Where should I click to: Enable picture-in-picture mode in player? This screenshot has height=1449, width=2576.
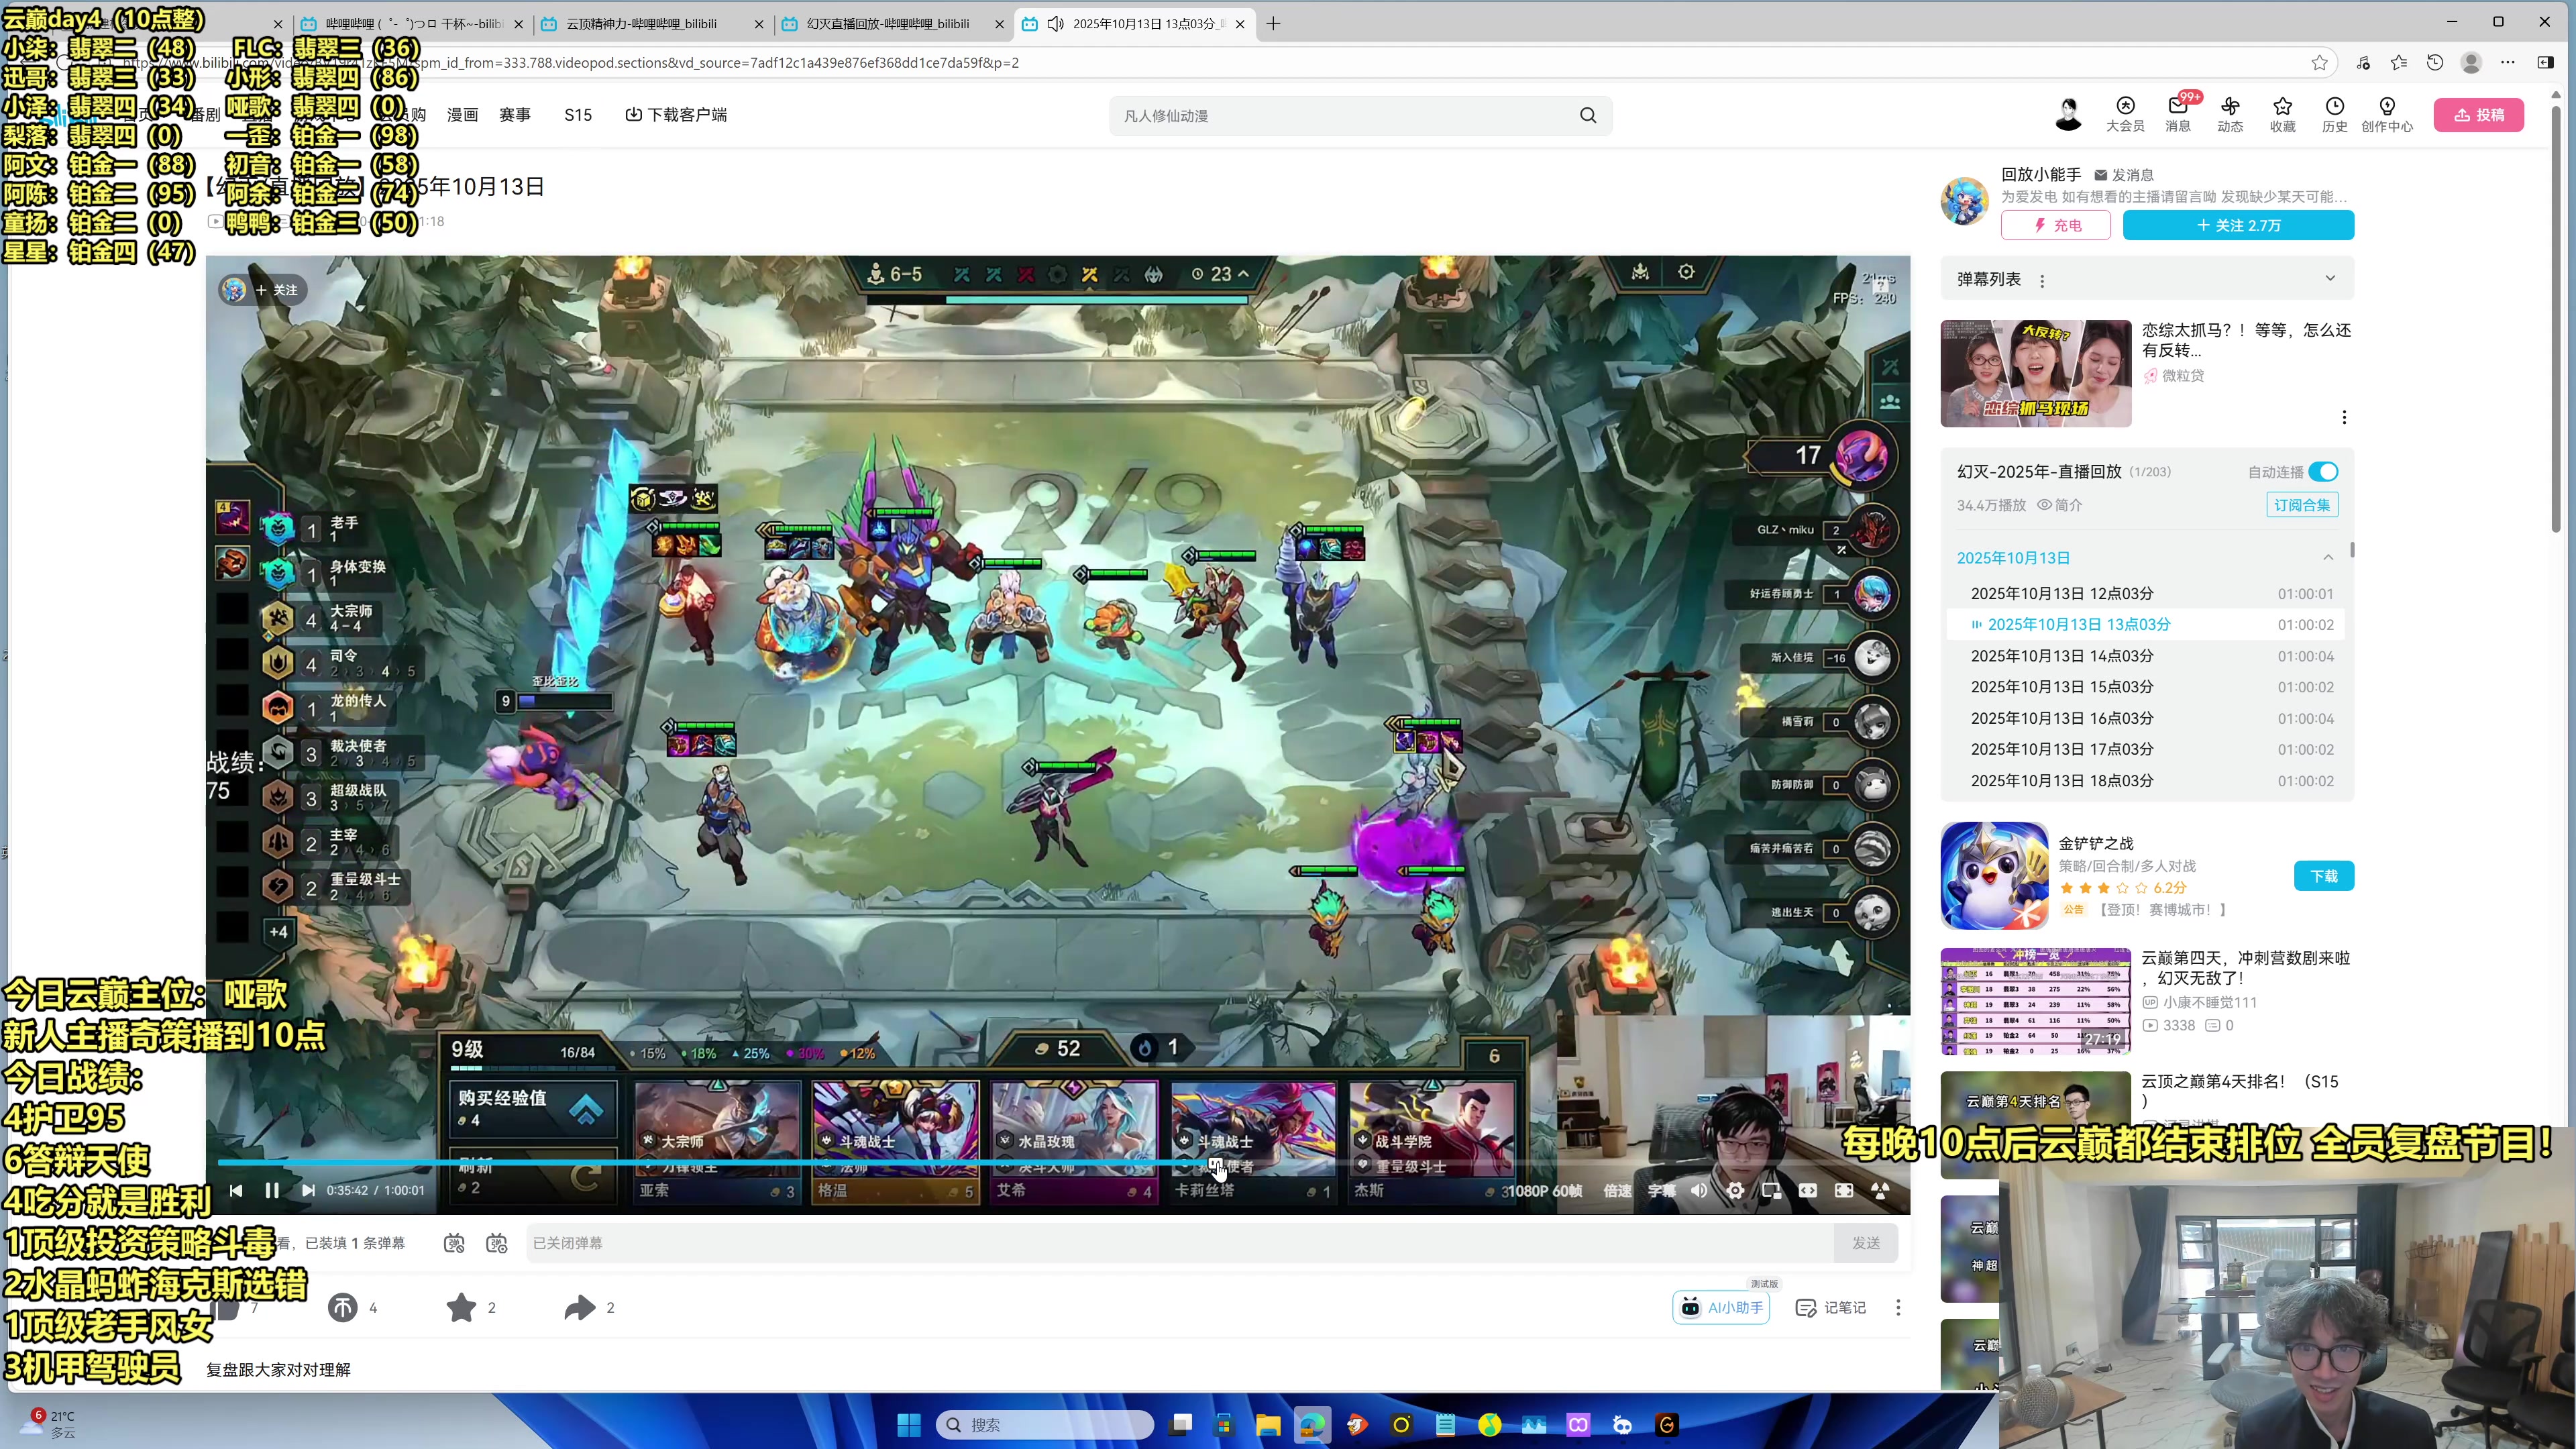pyautogui.click(x=1771, y=1190)
